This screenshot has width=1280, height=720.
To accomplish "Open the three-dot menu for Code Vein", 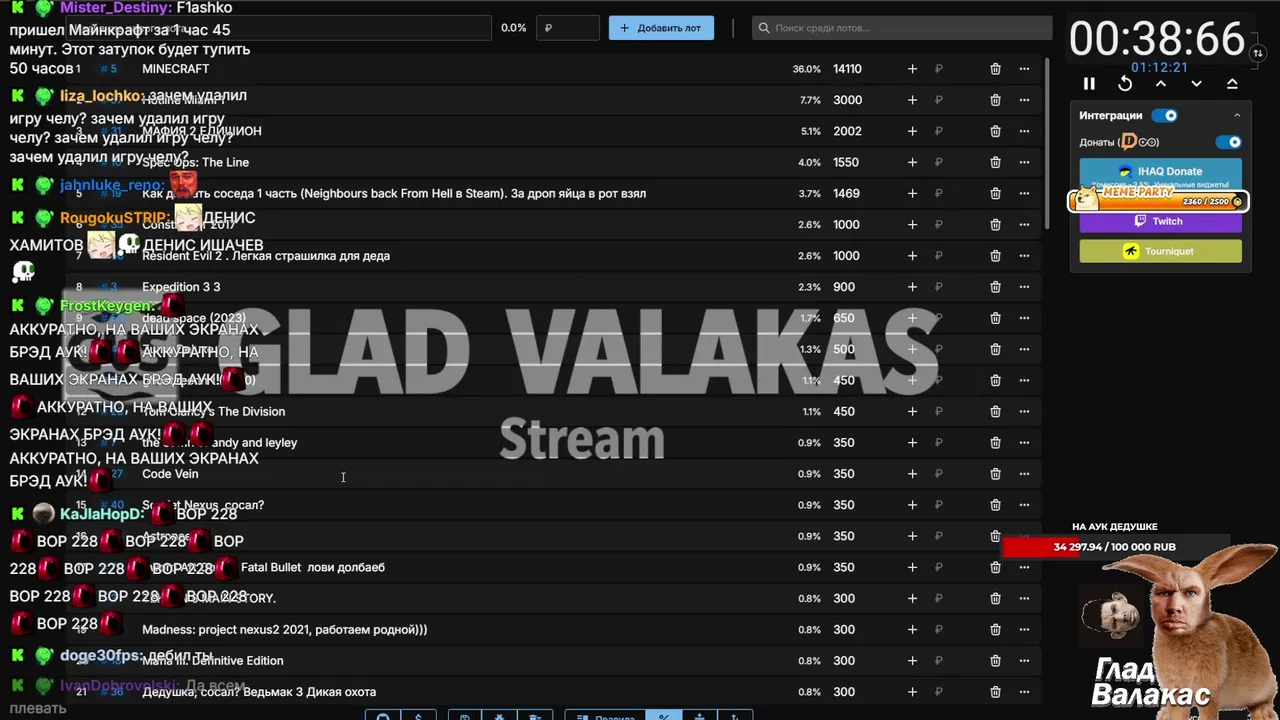I will point(1024,474).
